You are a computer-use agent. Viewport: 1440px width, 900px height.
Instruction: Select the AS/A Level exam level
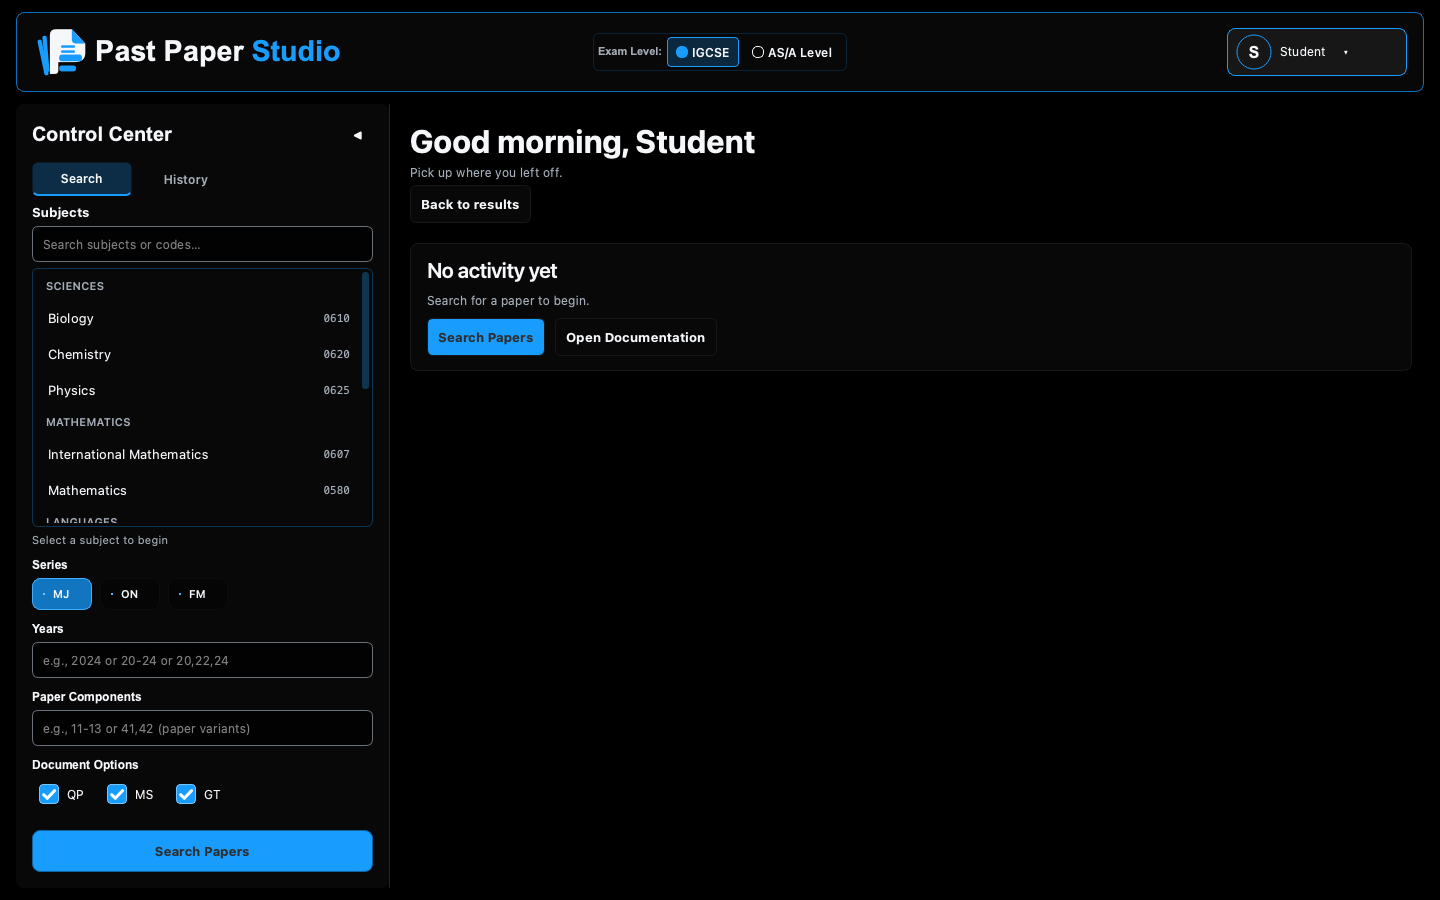point(792,52)
